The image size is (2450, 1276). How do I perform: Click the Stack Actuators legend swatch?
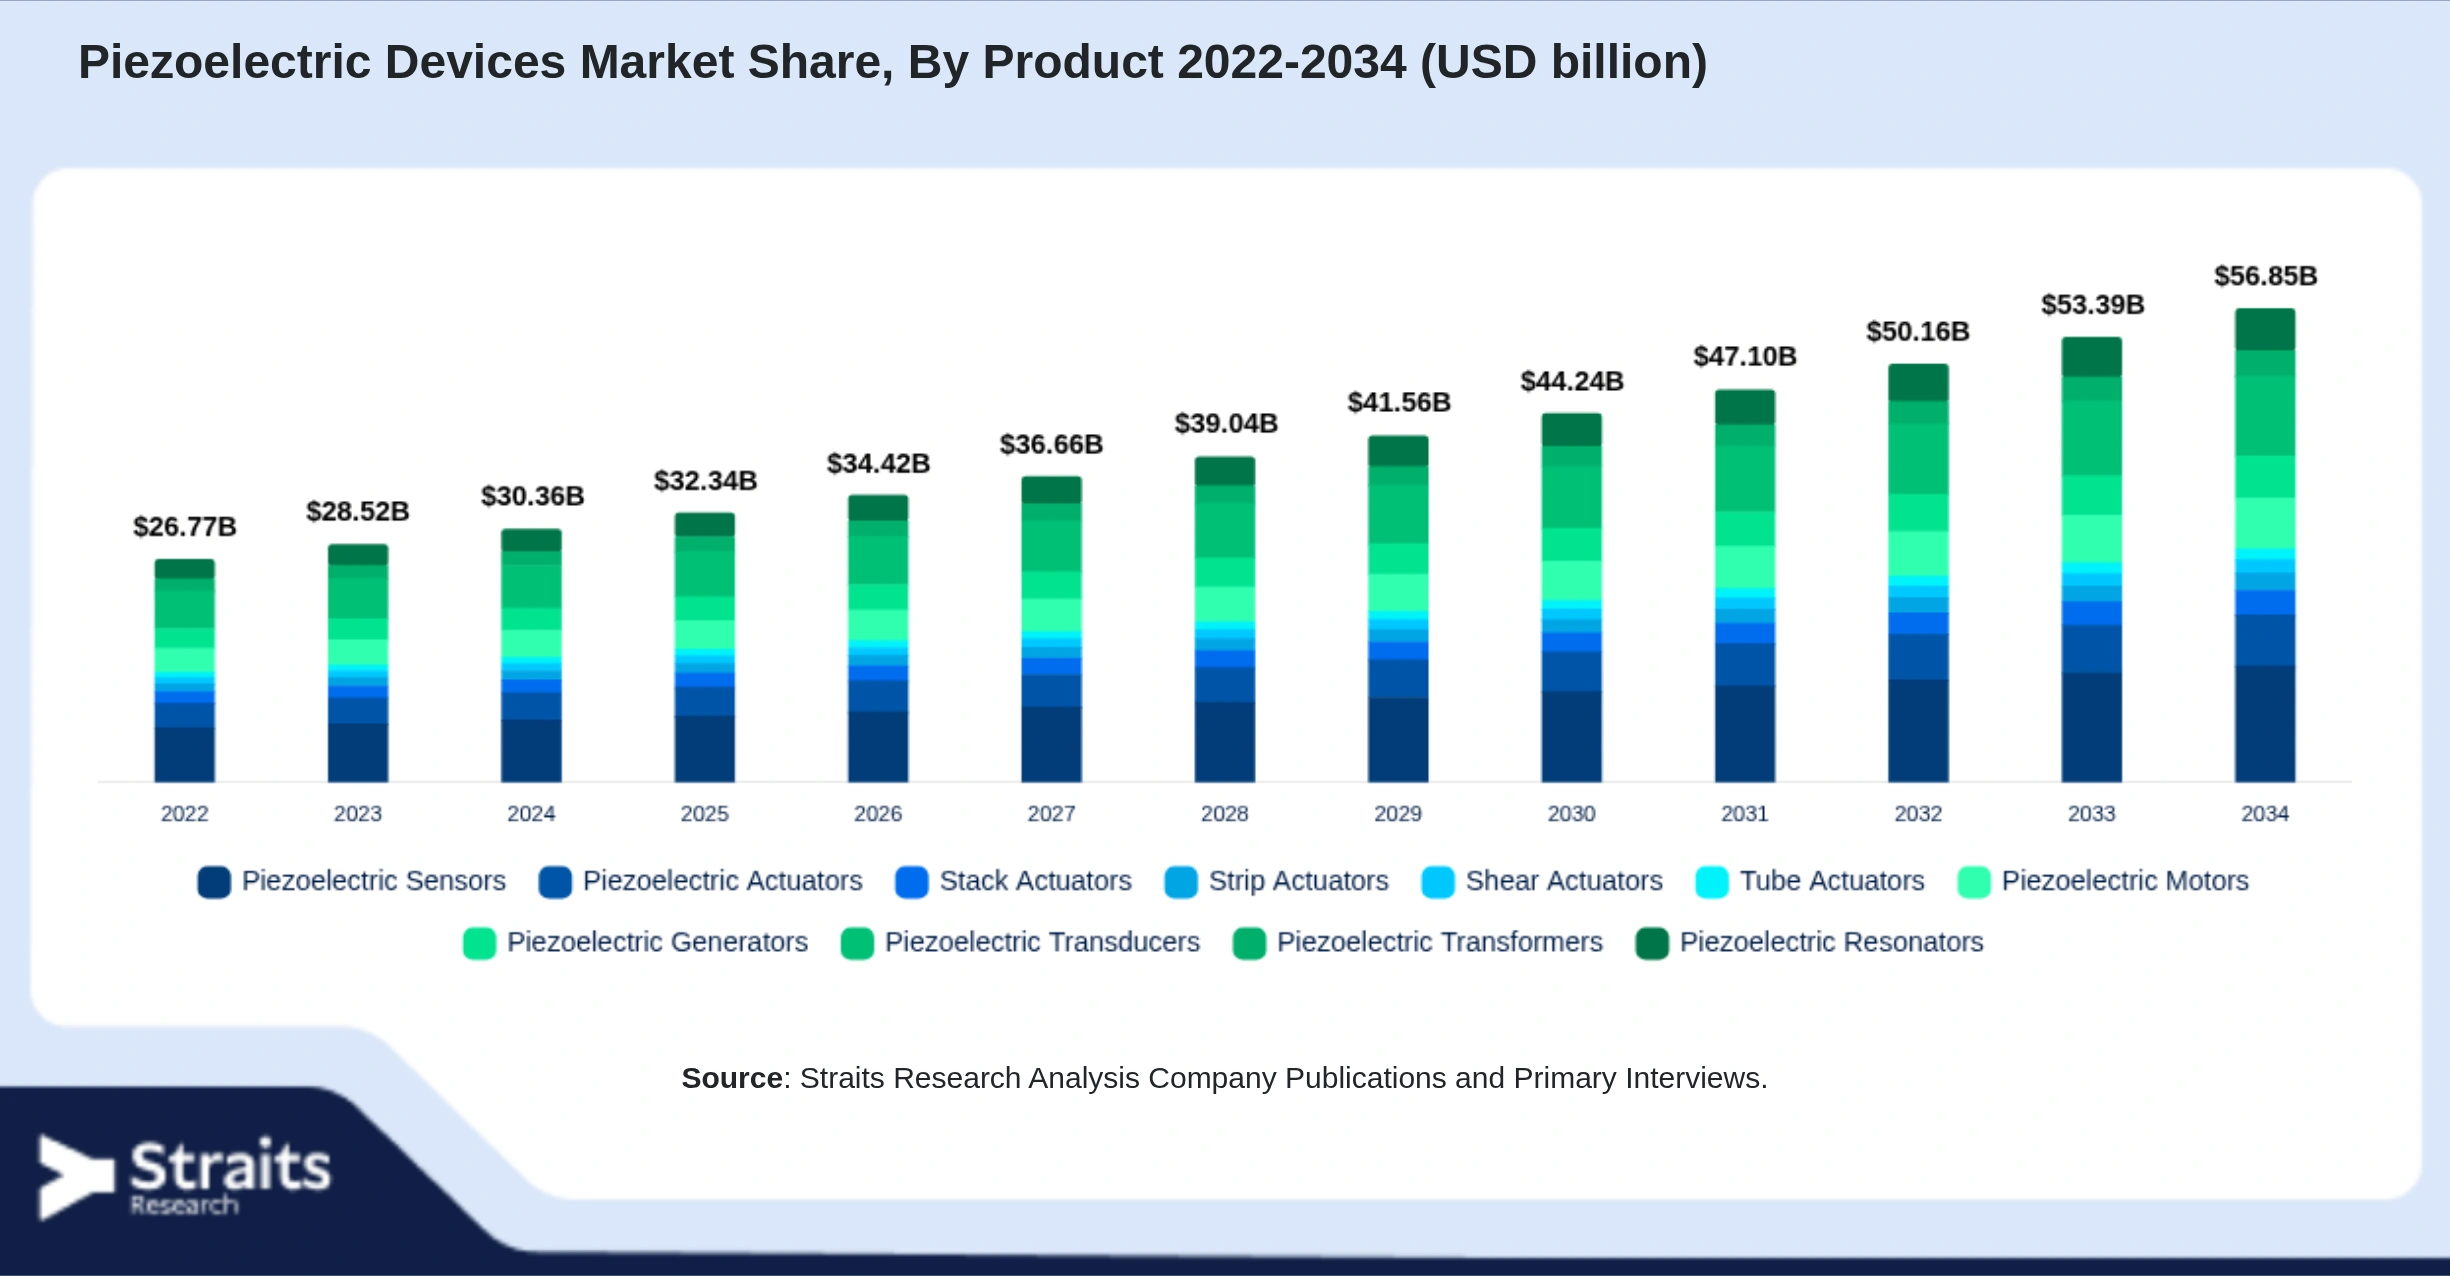[912, 882]
